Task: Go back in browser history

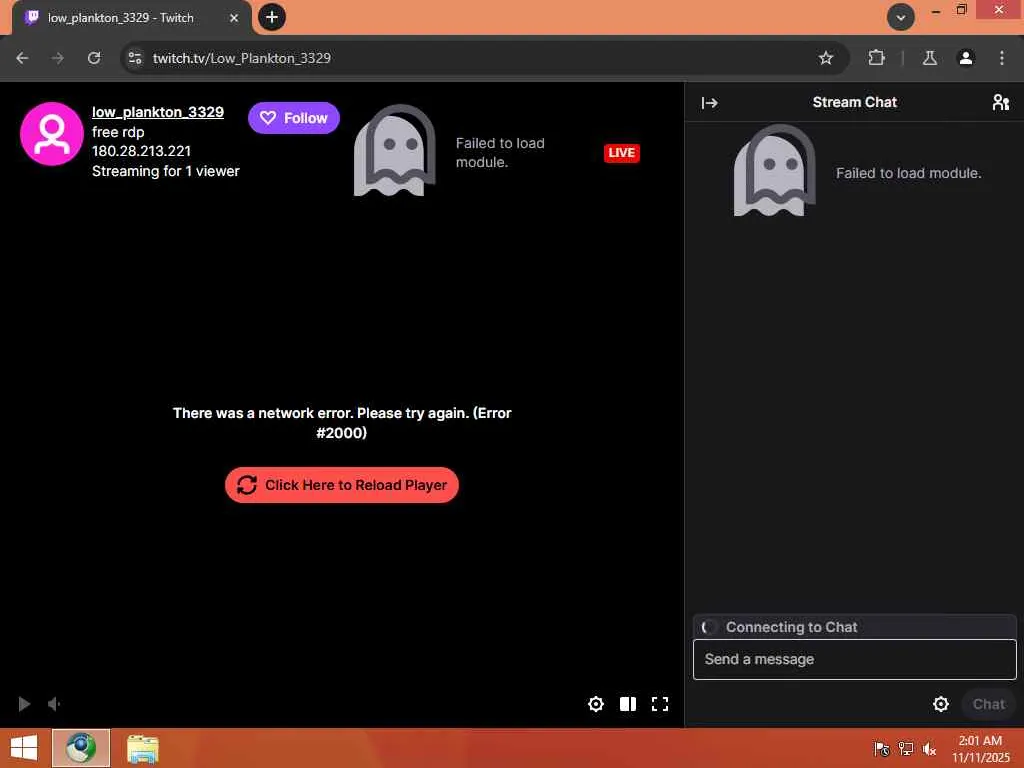Action: 22,58
